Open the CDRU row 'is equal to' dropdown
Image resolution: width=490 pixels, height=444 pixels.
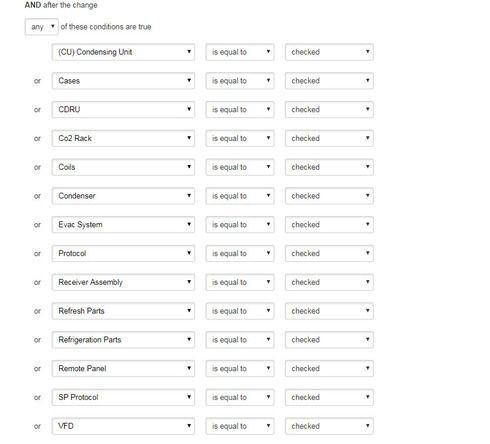tap(240, 110)
